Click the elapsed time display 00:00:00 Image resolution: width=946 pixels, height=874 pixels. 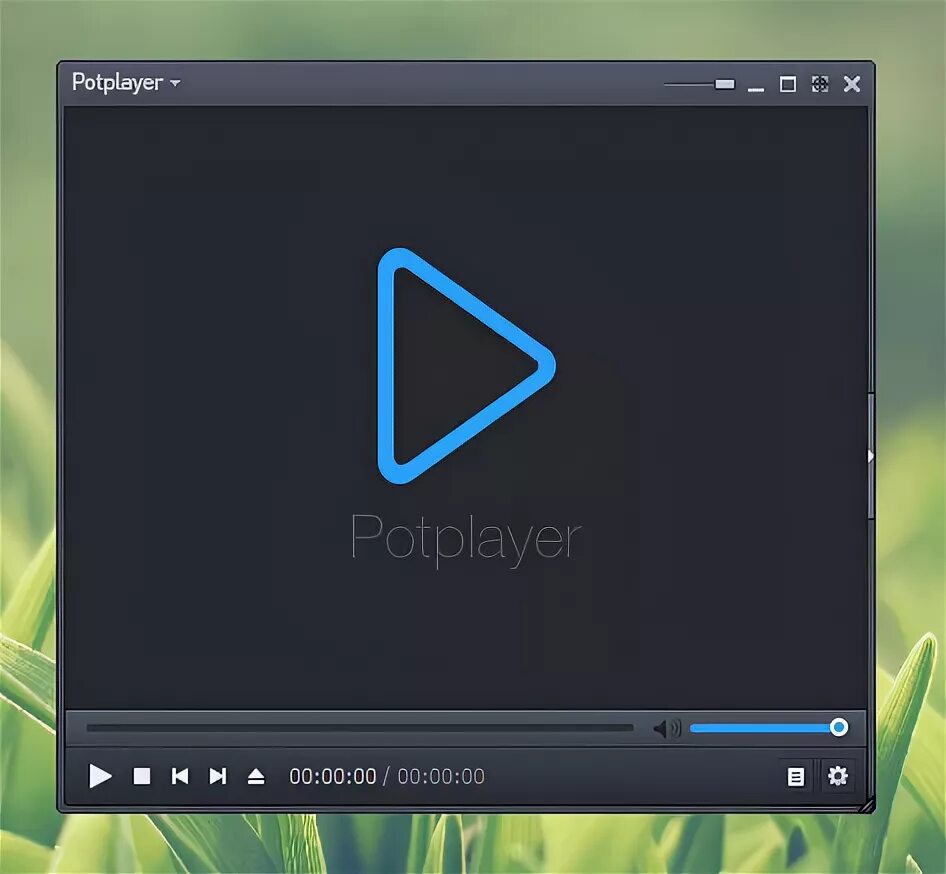[330, 776]
